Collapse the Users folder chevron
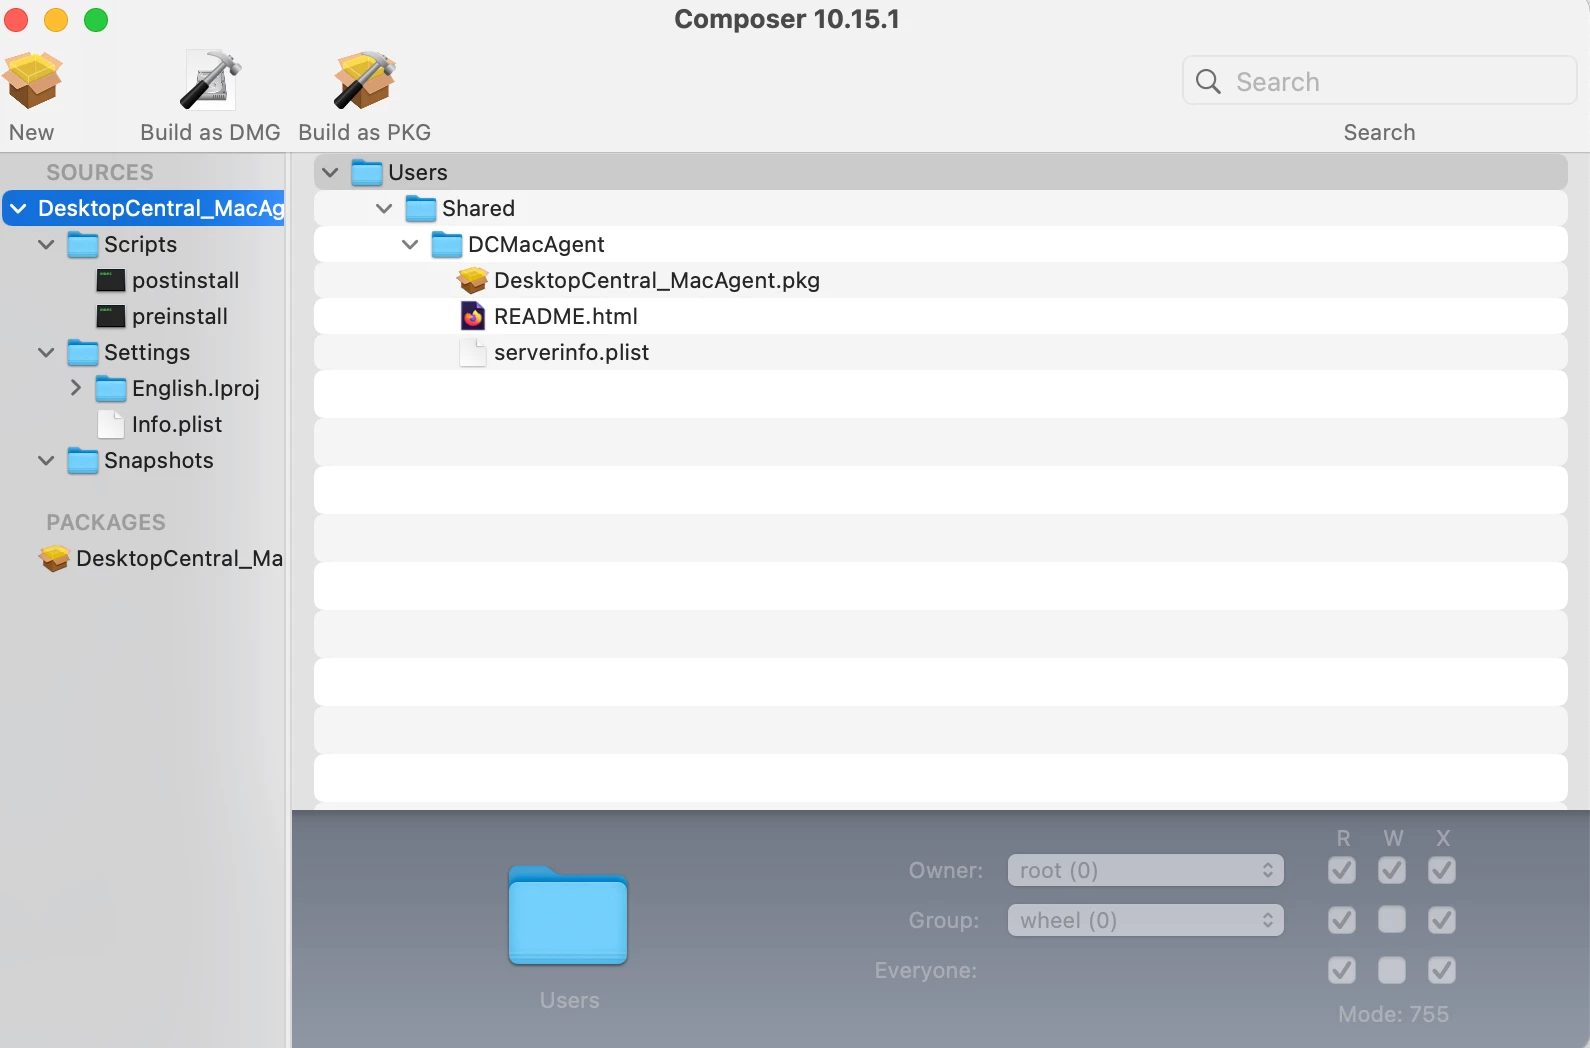Viewport: 1590px width, 1048px height. 330,172
